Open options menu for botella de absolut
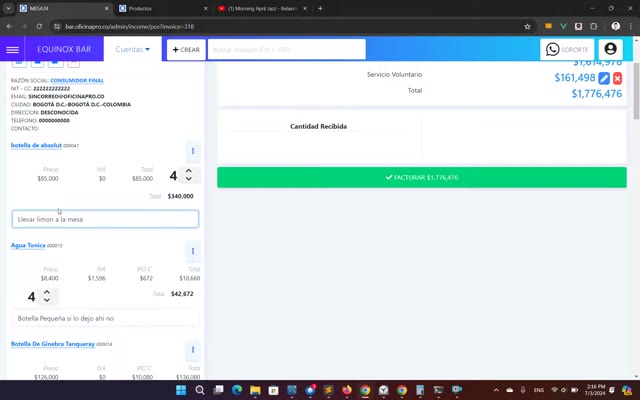 pyautogui.click(x=193, y=151)
